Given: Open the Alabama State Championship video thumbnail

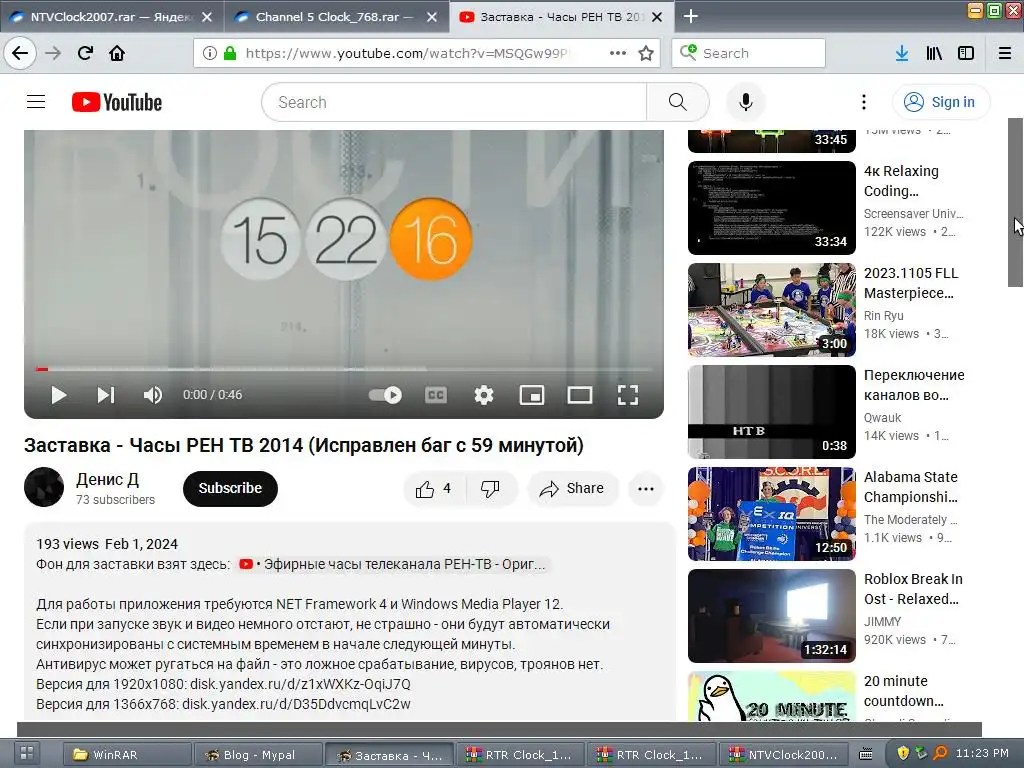Looking at the screenshot, I should pos(771,514).
